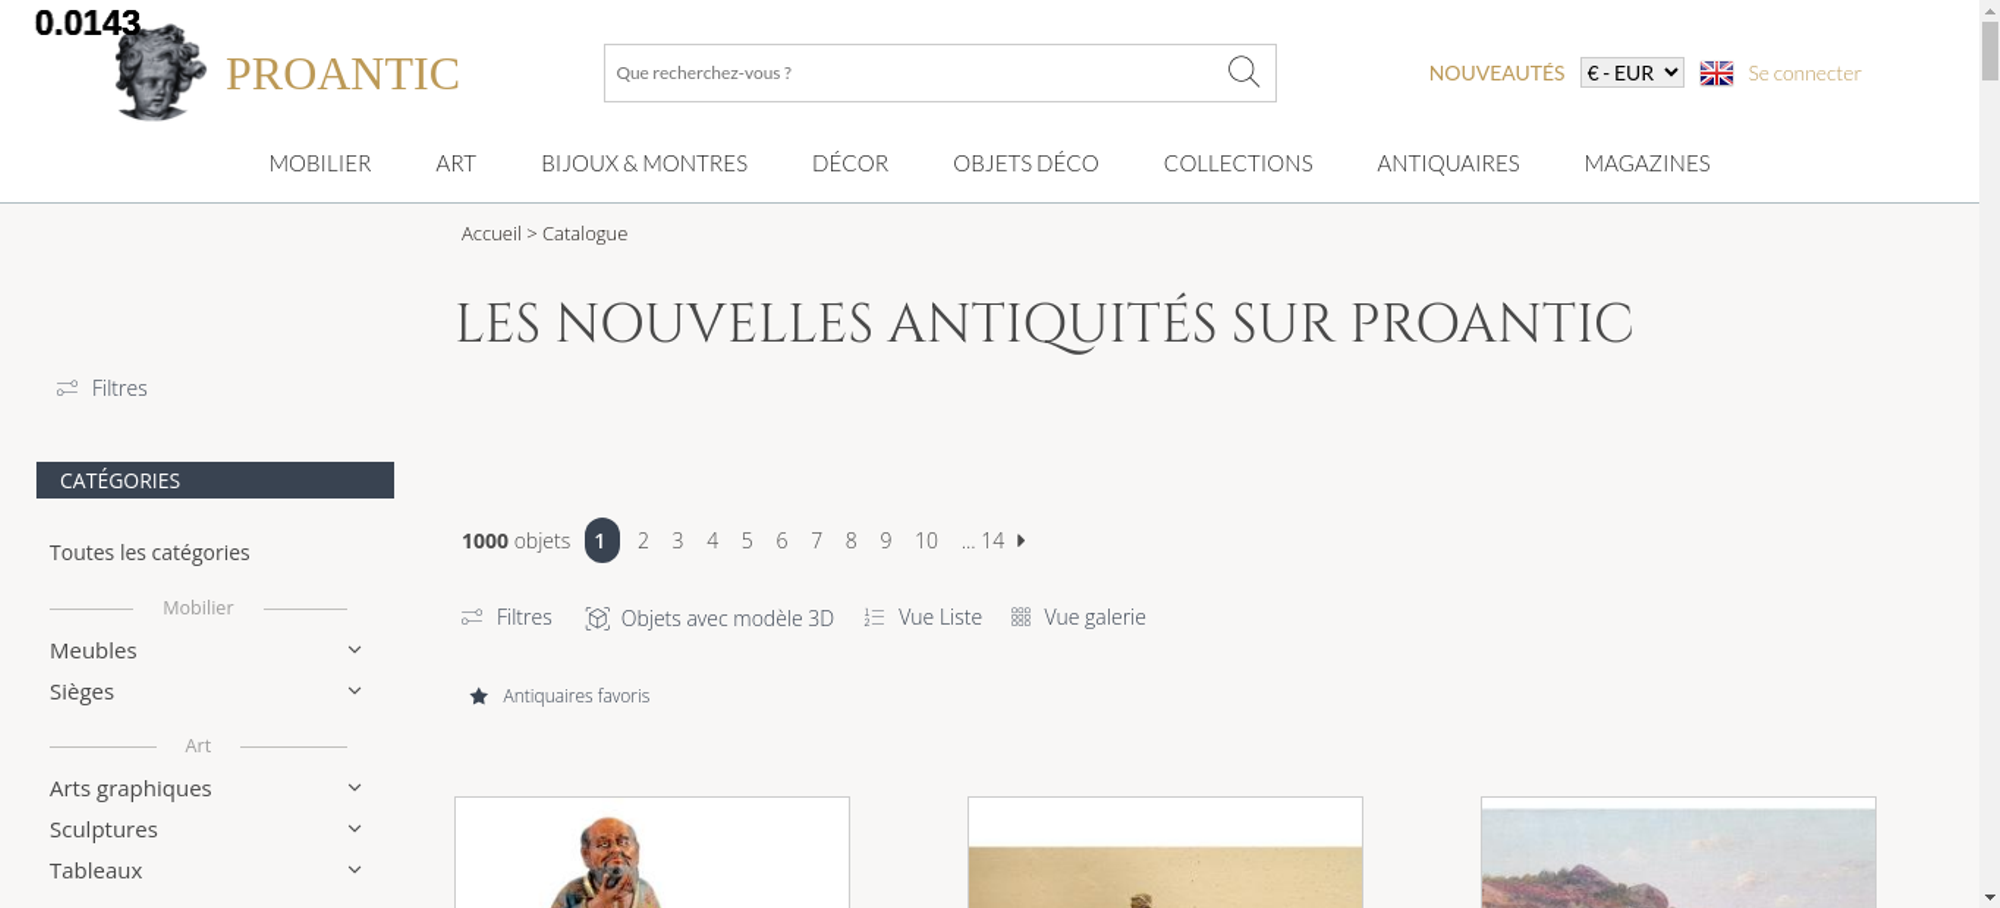Viewport: 2000px width, 908px height.
Task: Open sidebar Filtres sliders icon
Action: [67, 388]
